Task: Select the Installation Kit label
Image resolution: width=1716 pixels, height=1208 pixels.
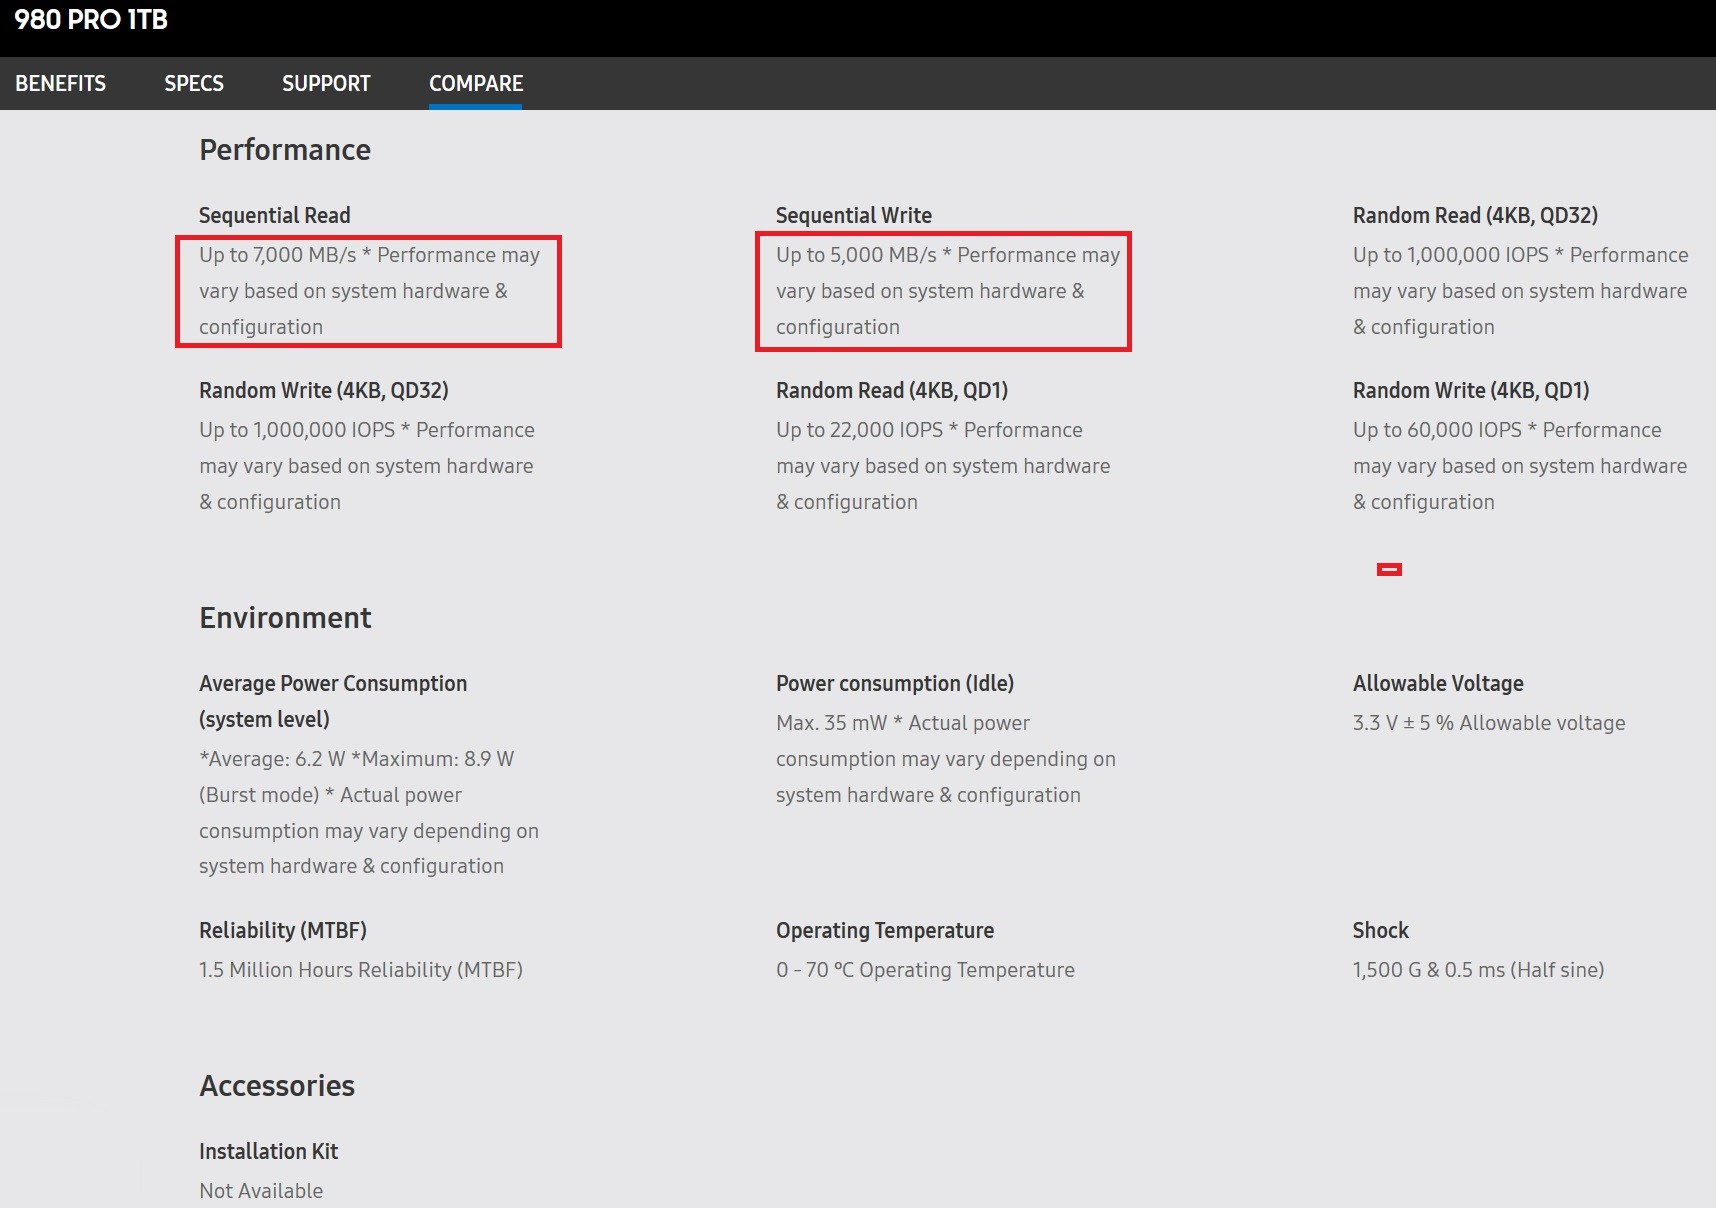Action: [x=268, y=1151]
